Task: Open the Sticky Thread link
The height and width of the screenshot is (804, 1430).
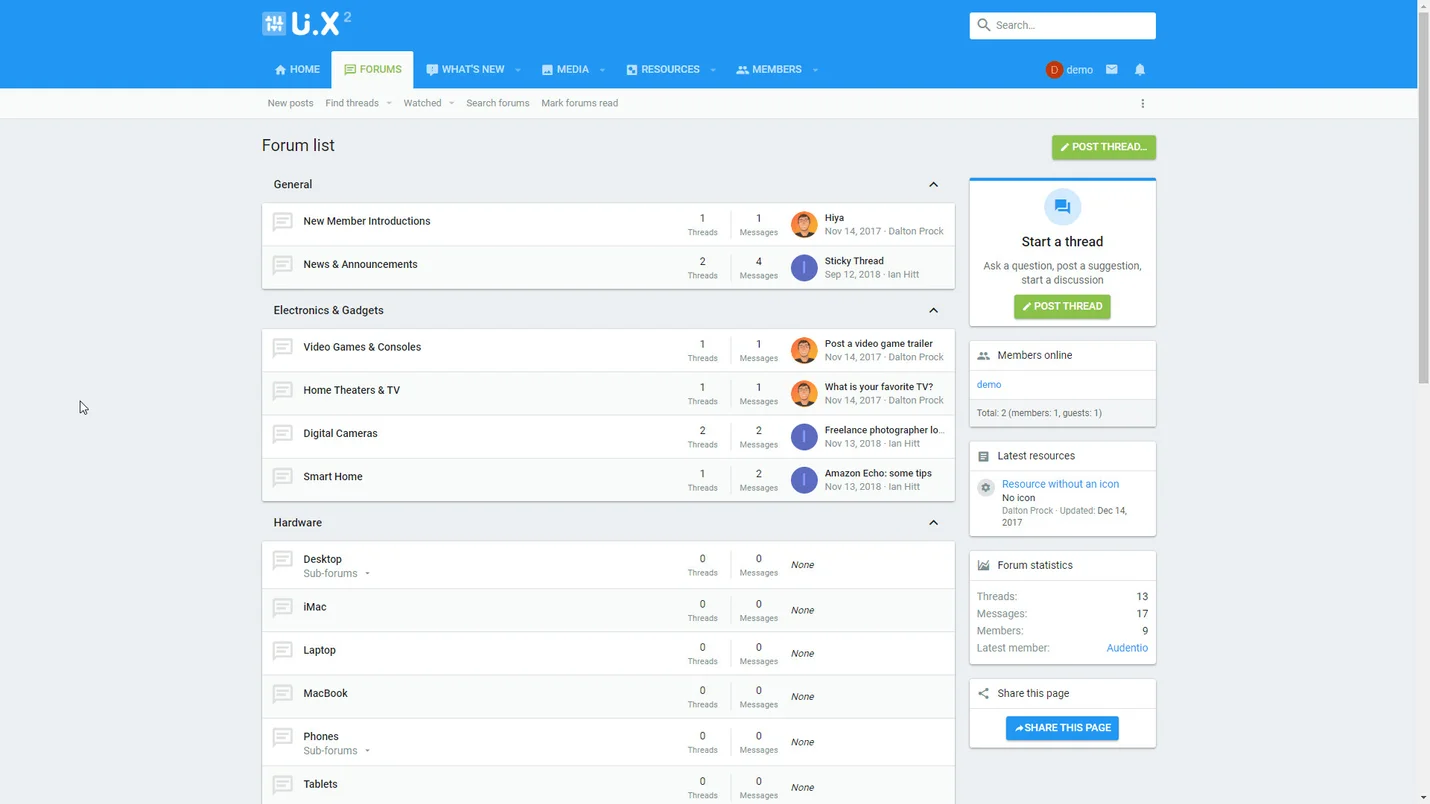Action: pos(854,261)
